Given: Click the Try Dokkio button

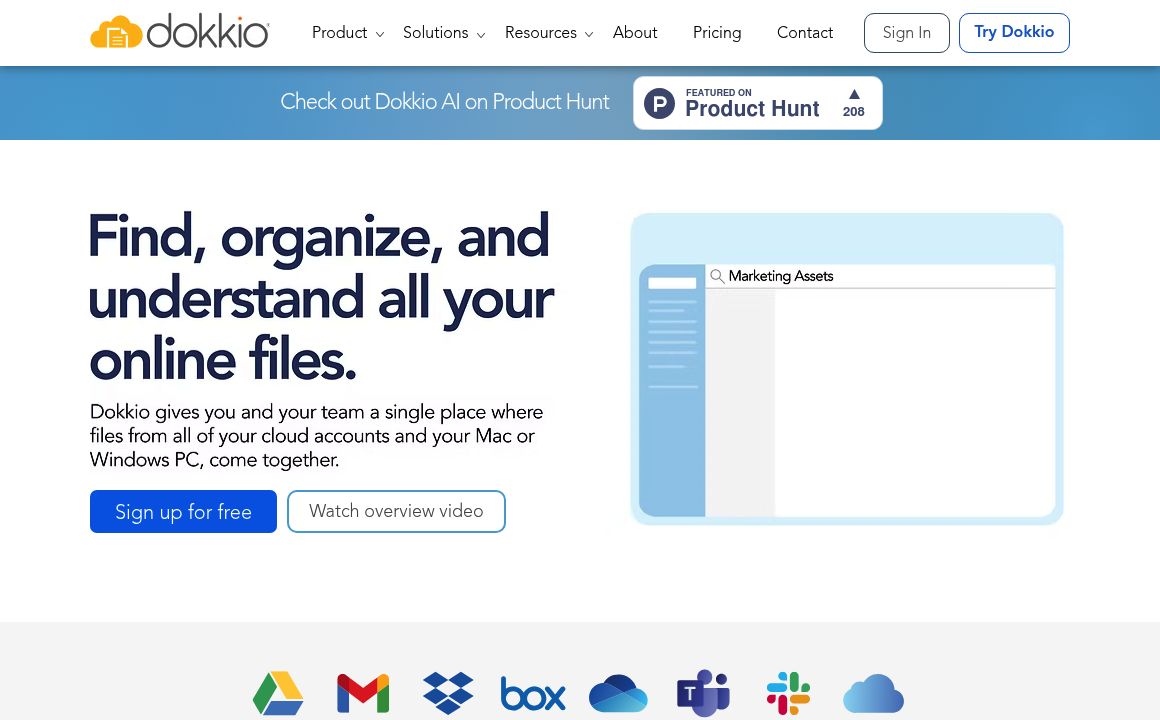Looking at the screenshot, I should pyautogui.click(x=1014, y=32).
